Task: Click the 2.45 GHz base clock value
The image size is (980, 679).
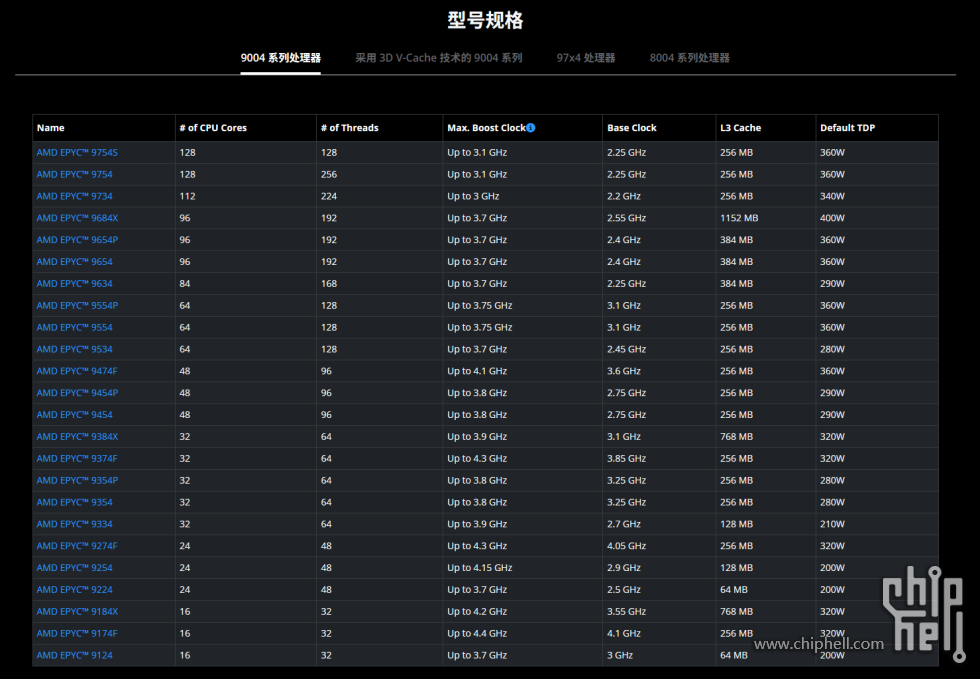Action: pyautogui.click(x=626, y=350)
